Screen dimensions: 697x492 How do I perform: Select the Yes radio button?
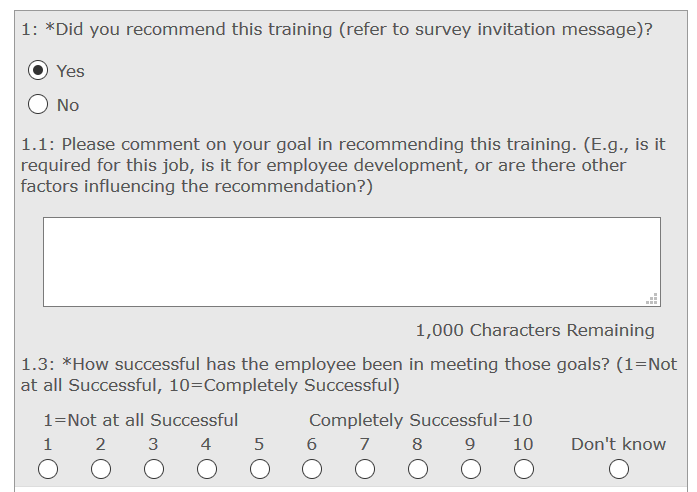point(39,71)
